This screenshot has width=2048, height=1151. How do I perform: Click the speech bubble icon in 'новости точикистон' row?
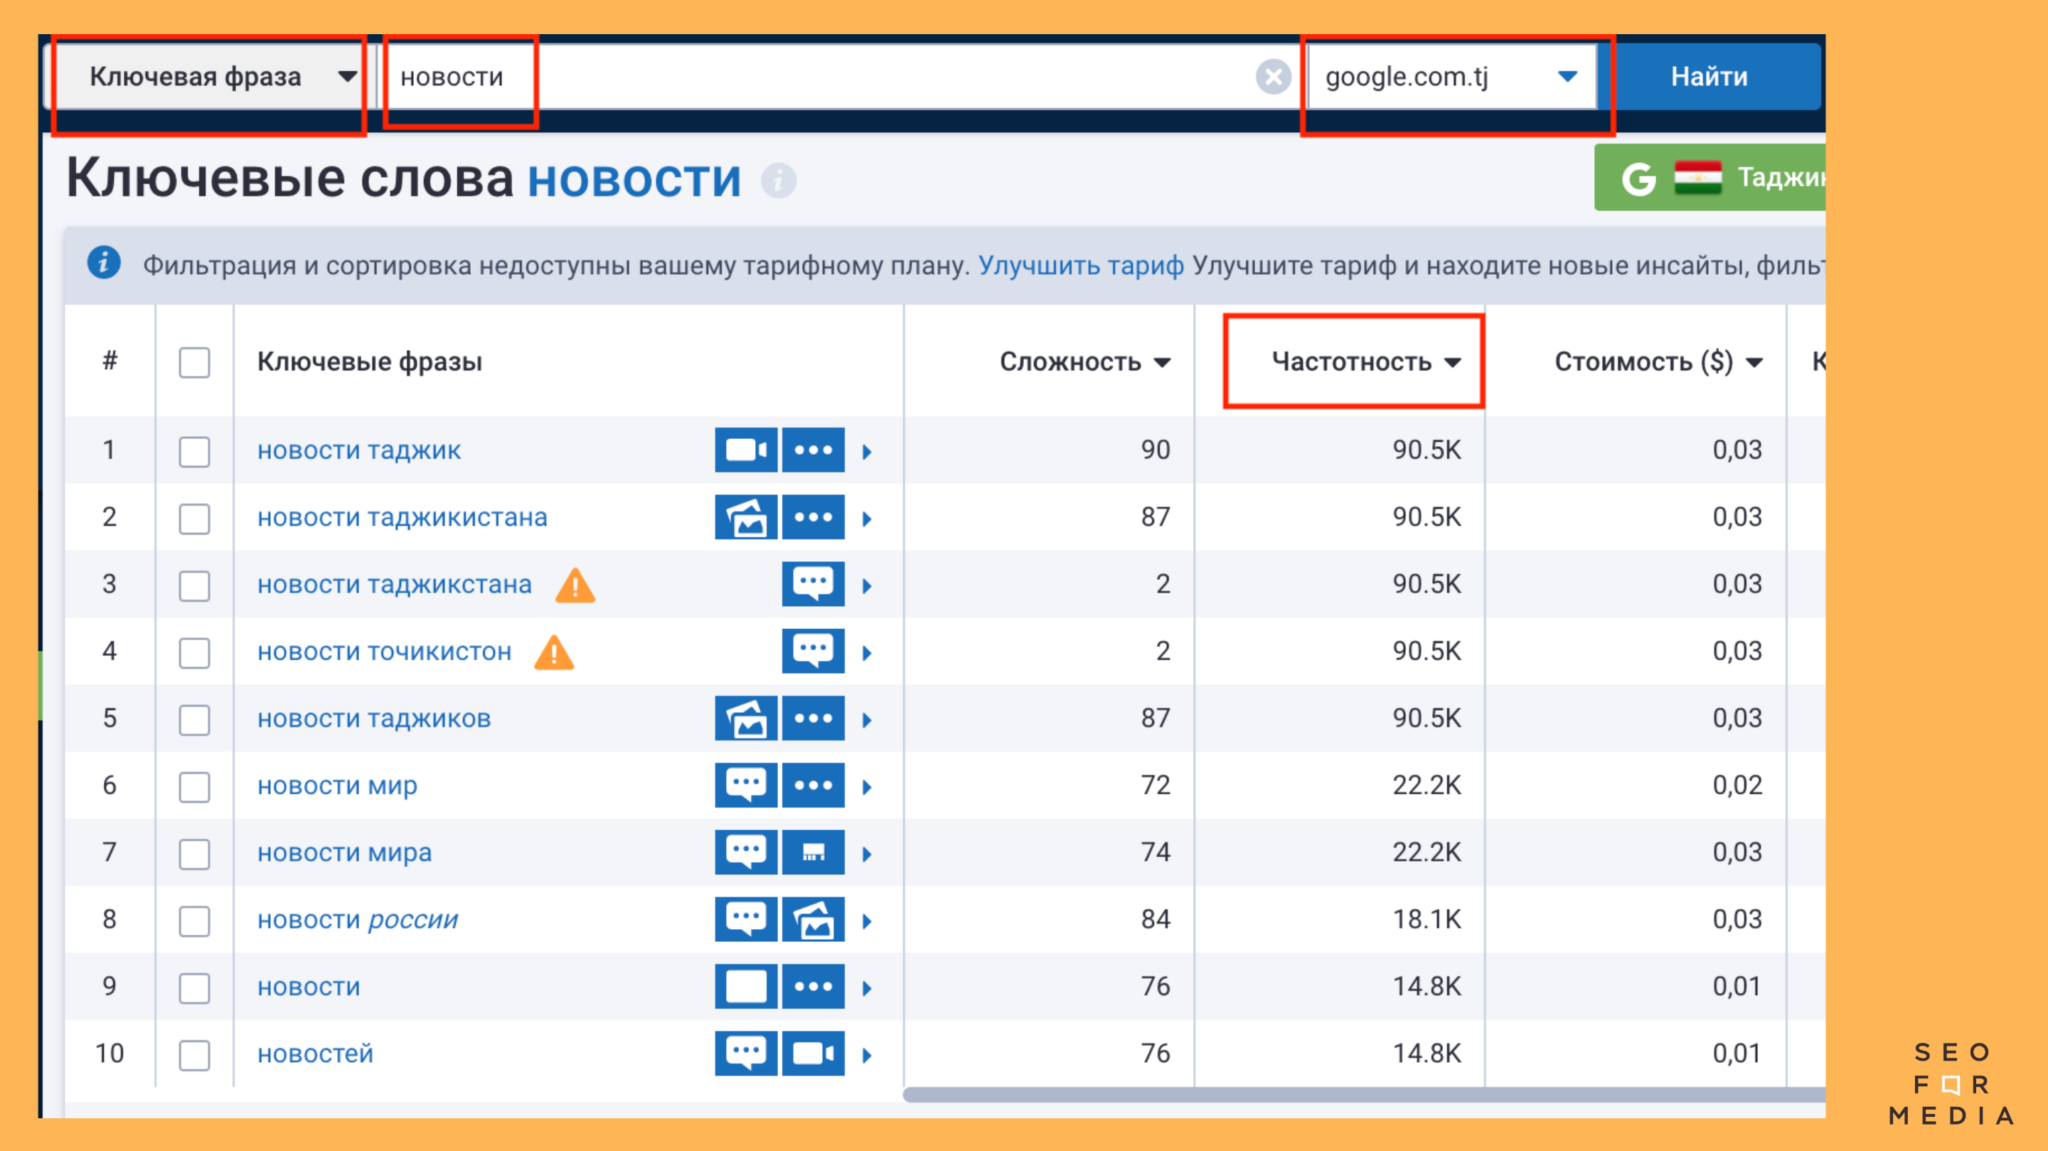tap(813, 651)
